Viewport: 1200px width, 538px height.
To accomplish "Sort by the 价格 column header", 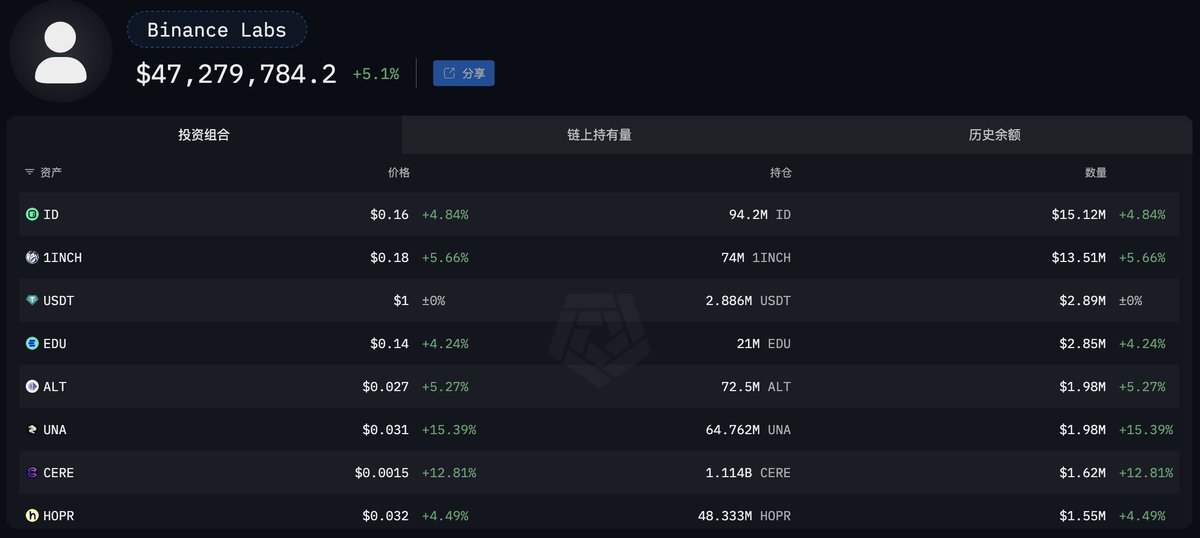I will (x=398, y=172).
